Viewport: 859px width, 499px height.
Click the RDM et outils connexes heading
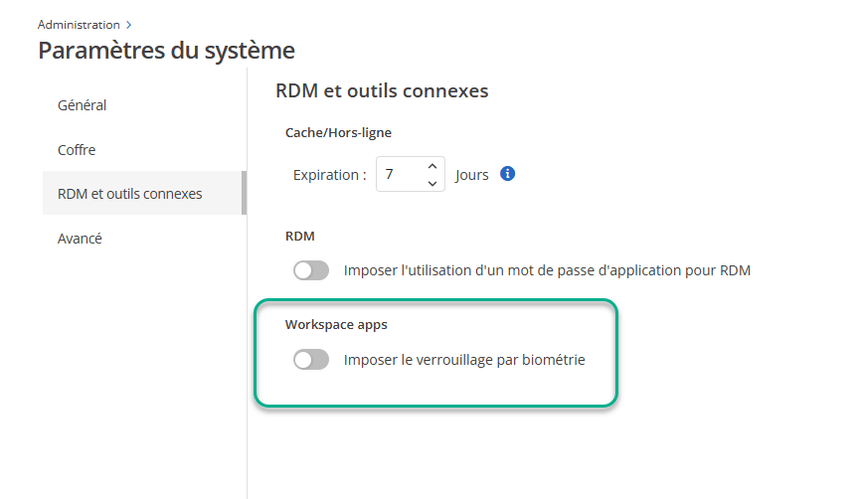[x=381, y=91]
